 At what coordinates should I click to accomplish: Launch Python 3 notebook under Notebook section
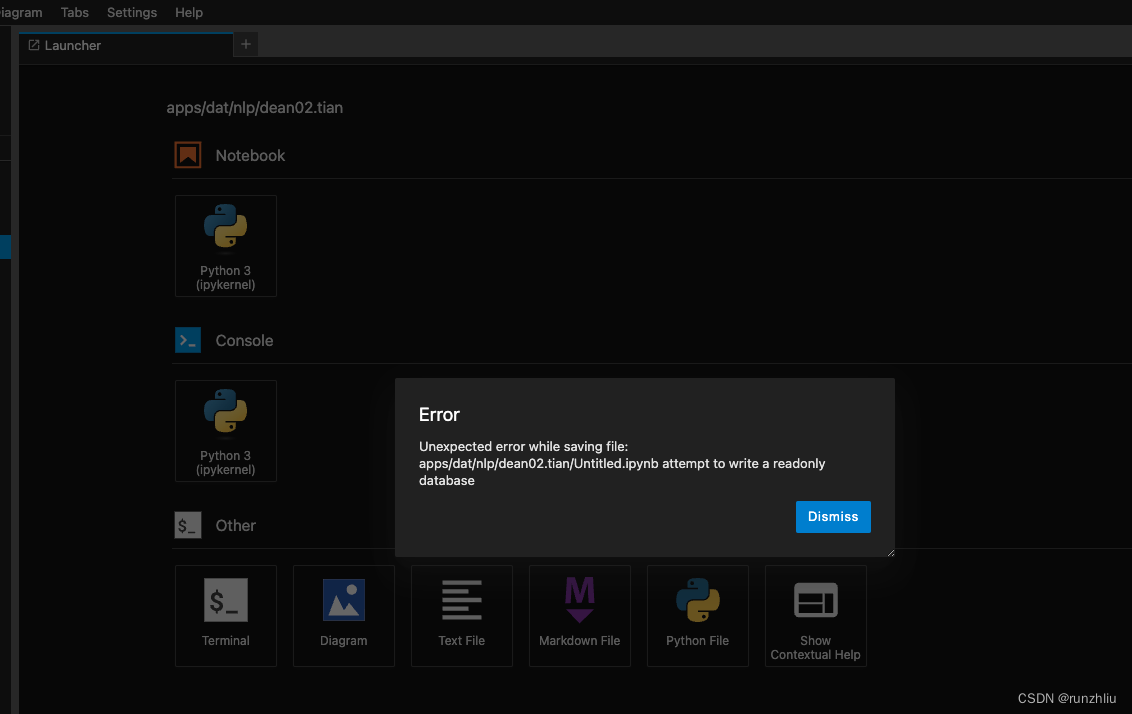(x=225, y=245)
